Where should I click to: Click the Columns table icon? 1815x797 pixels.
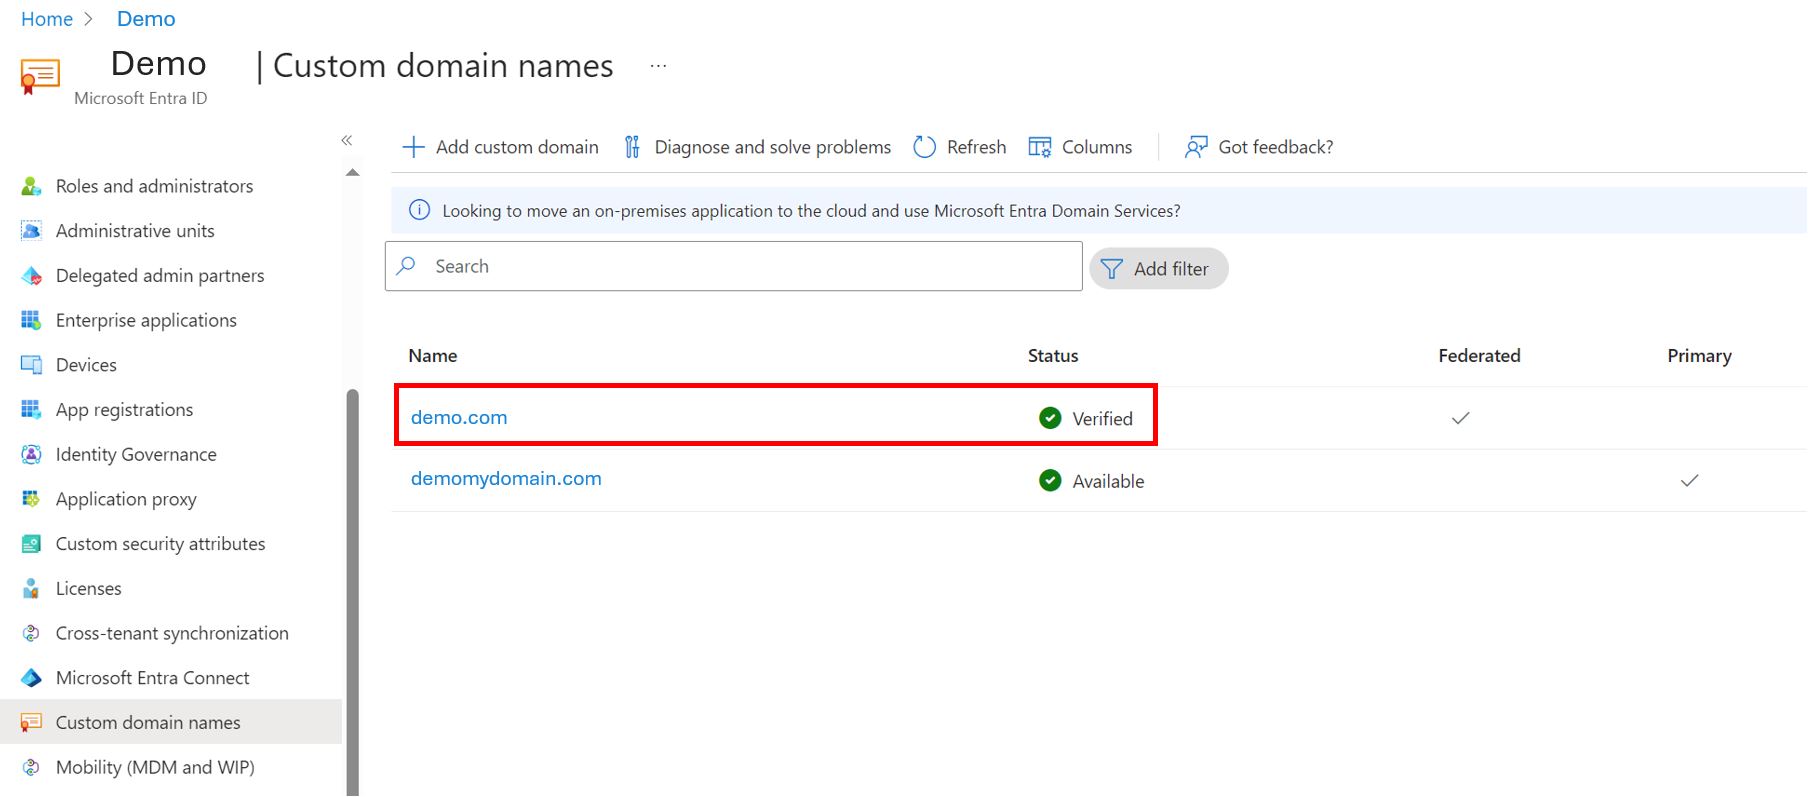(x=1040, y=147)
